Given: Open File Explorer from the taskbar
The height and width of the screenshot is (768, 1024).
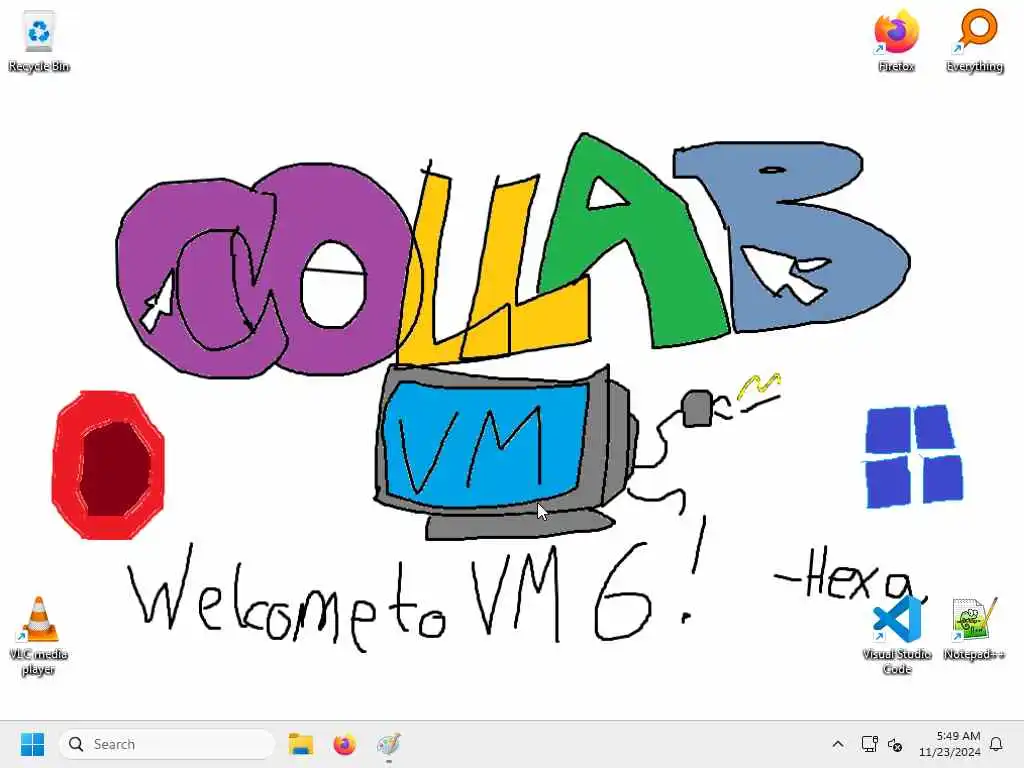Looking at the screenshot, I should click(x=301, y=744).
